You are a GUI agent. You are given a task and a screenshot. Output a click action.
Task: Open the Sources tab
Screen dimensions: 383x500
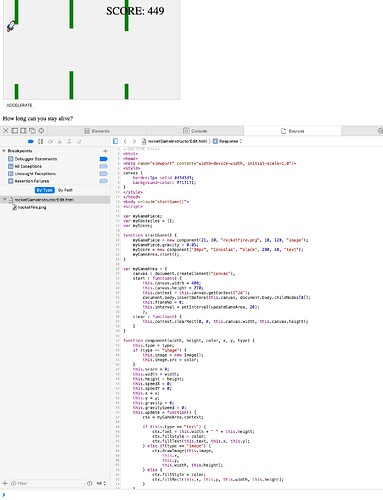coord(293,131)
